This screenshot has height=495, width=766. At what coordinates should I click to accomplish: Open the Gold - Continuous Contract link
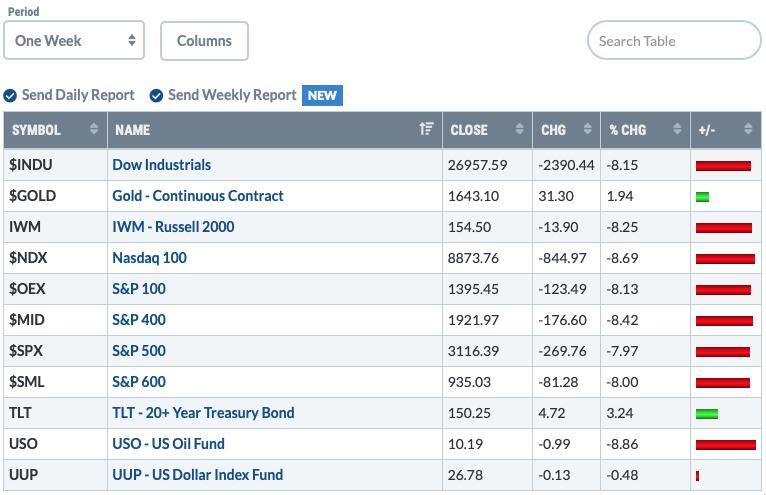point(198,196)
